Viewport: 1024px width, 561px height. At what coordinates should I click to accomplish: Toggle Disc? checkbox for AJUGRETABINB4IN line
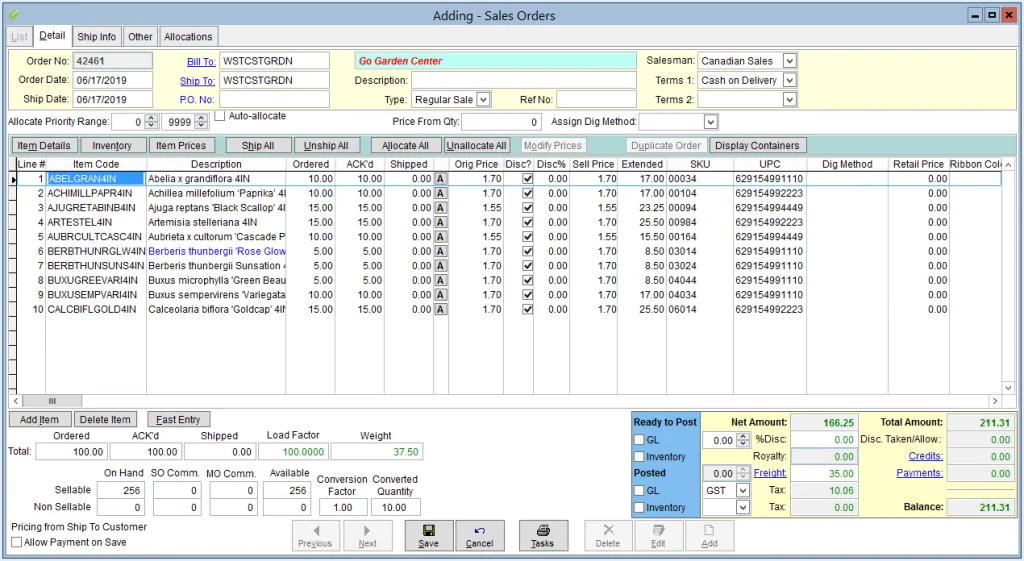(x=528, y=208)
